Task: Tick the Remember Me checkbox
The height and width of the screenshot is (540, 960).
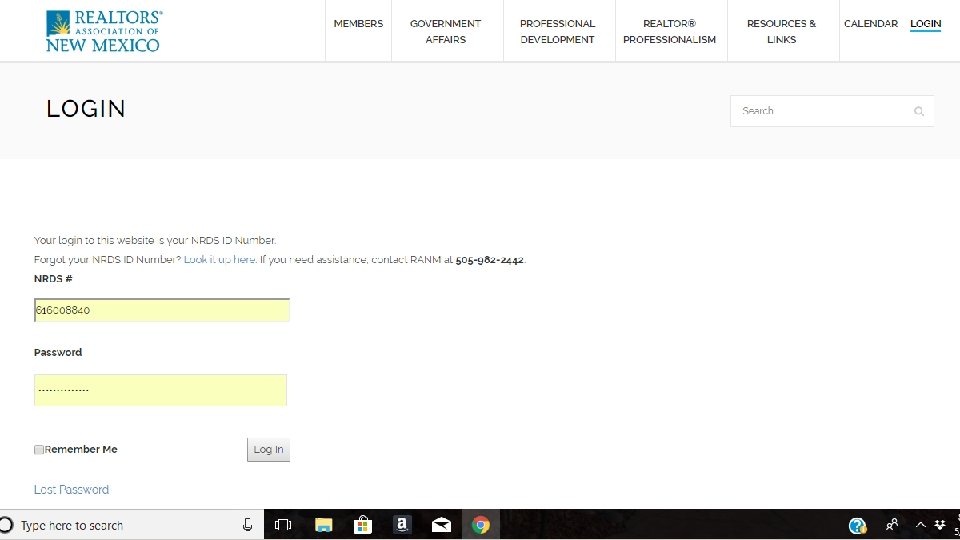Action: tap(39, 450)
